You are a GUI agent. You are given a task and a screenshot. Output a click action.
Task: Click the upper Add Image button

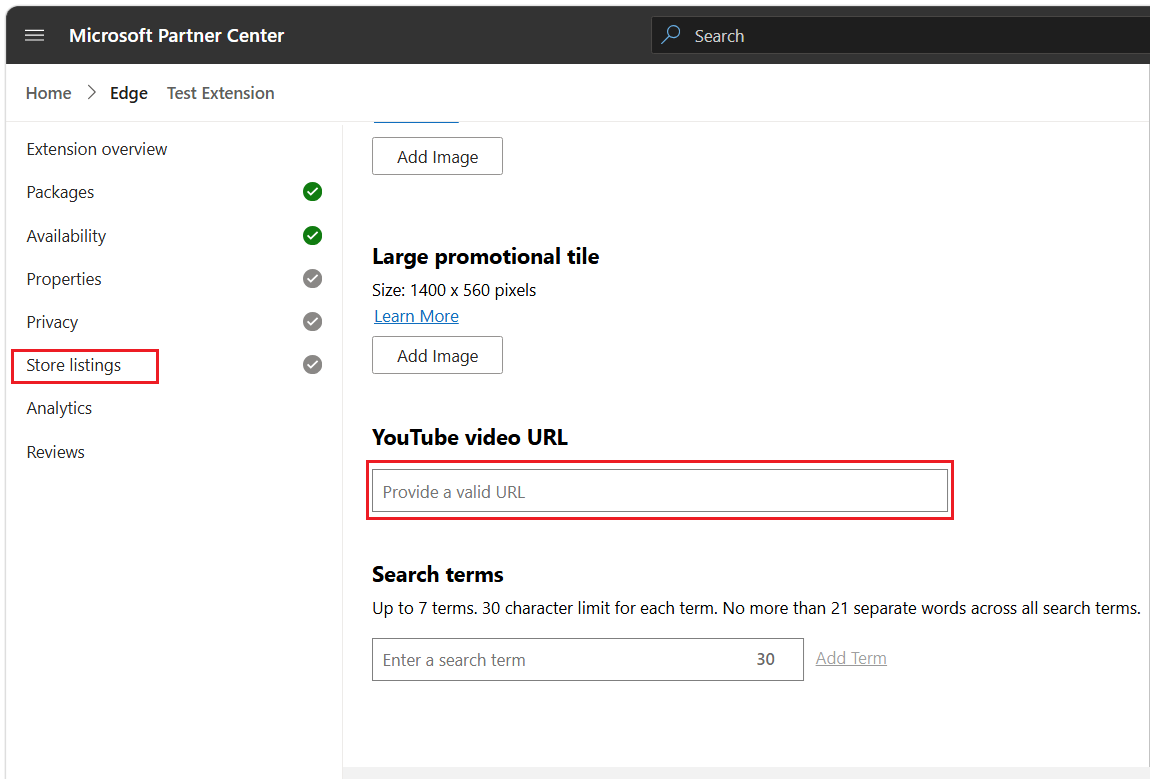pos(437,156)
